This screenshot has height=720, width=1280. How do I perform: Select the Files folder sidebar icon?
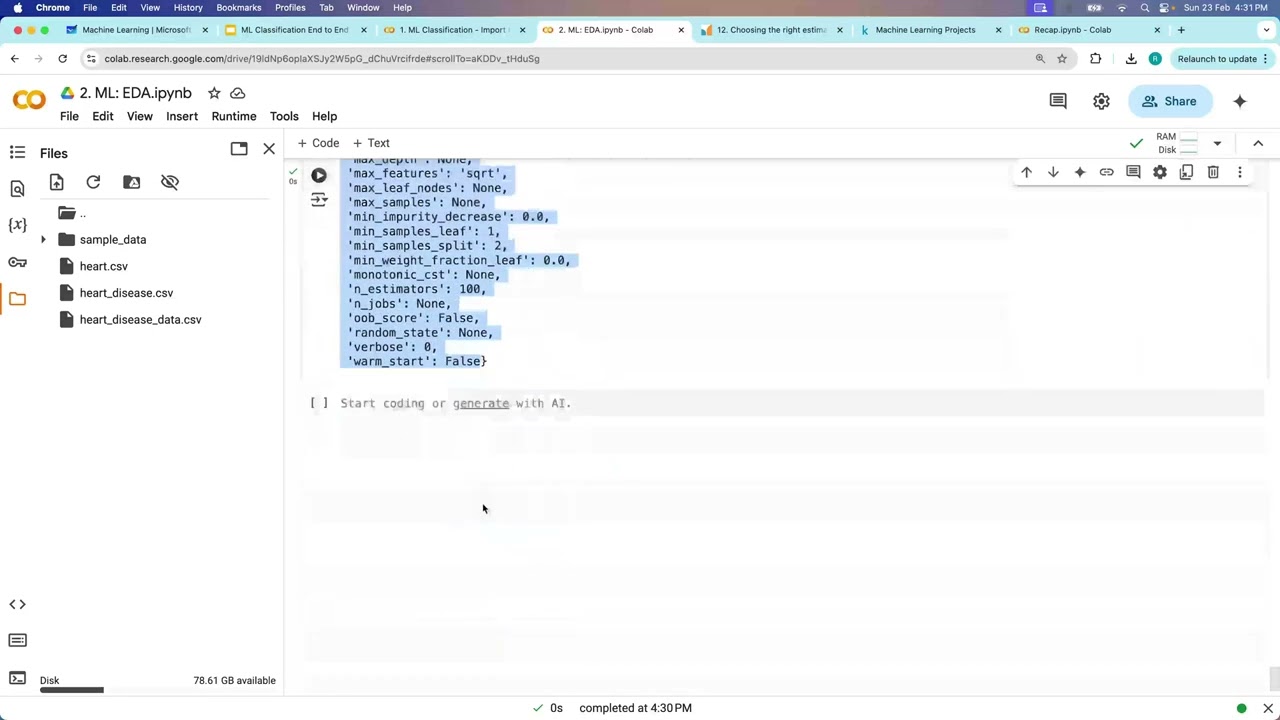click(17, 299)
